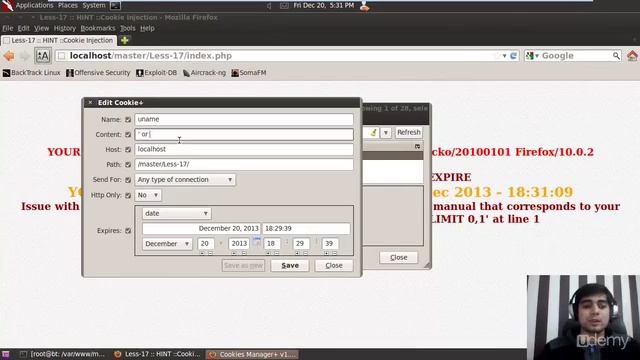Toggle the Expires checkbox
Screen dimensions: 640x360
[x=128, y=231]
